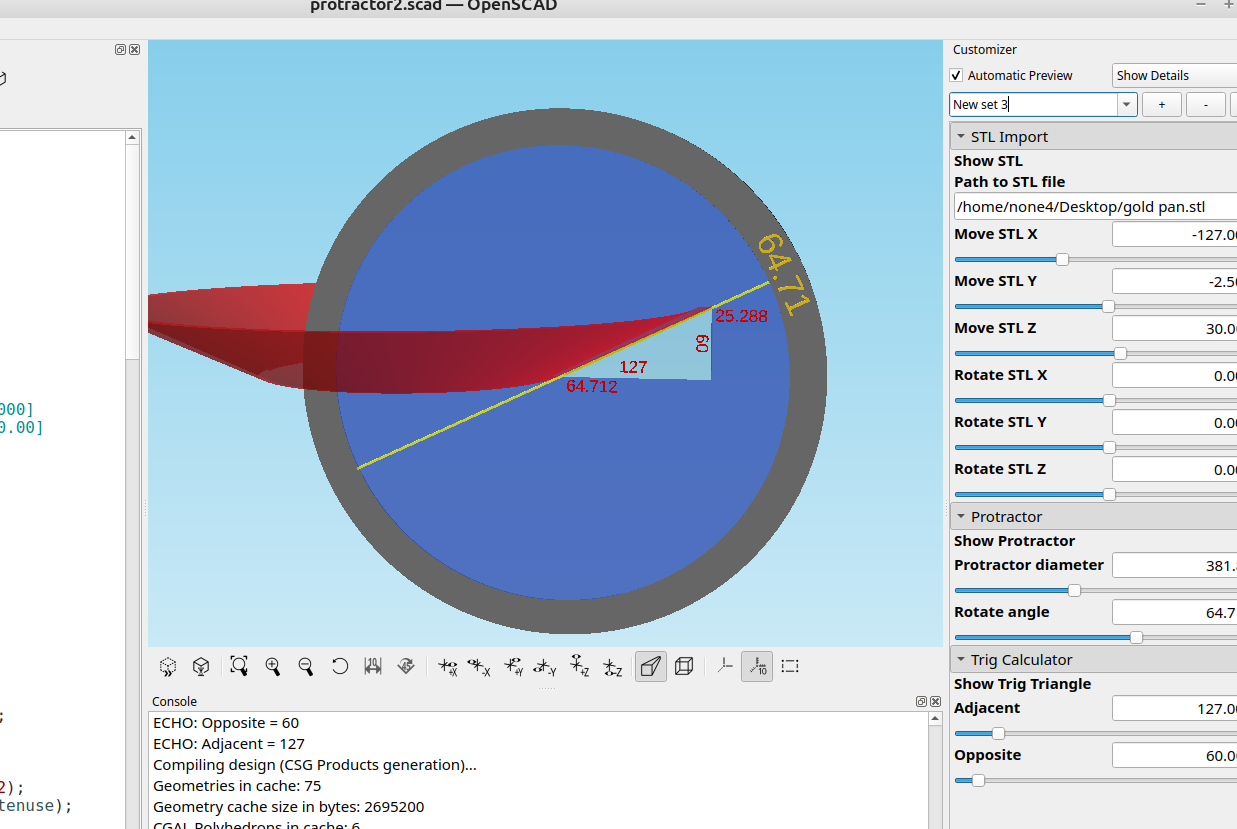Click the Path to STL file field
1237x829 pixels.
(1095, 207)
